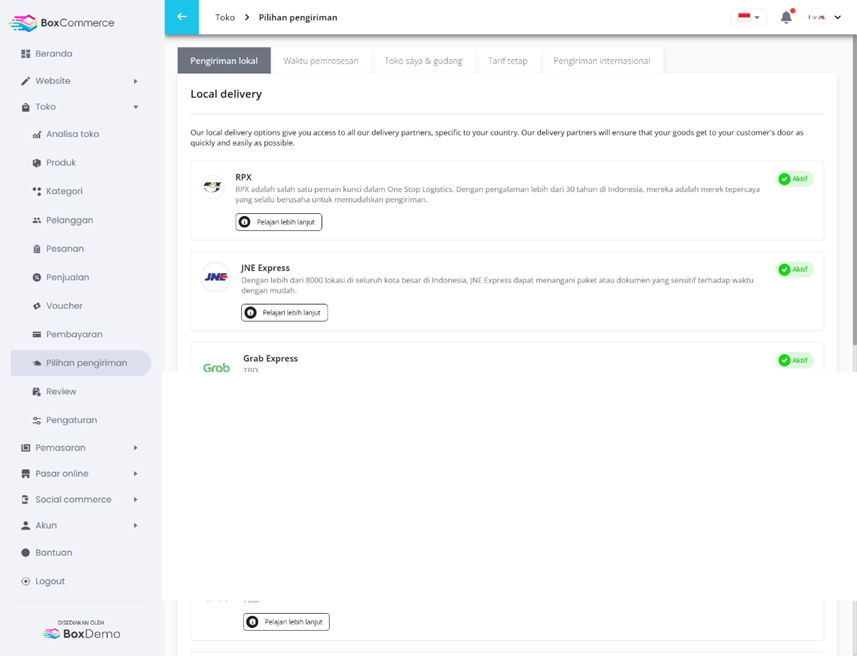Click the Social commerce icon
This screenshot has width=857, height=656.
pos(25,500)
